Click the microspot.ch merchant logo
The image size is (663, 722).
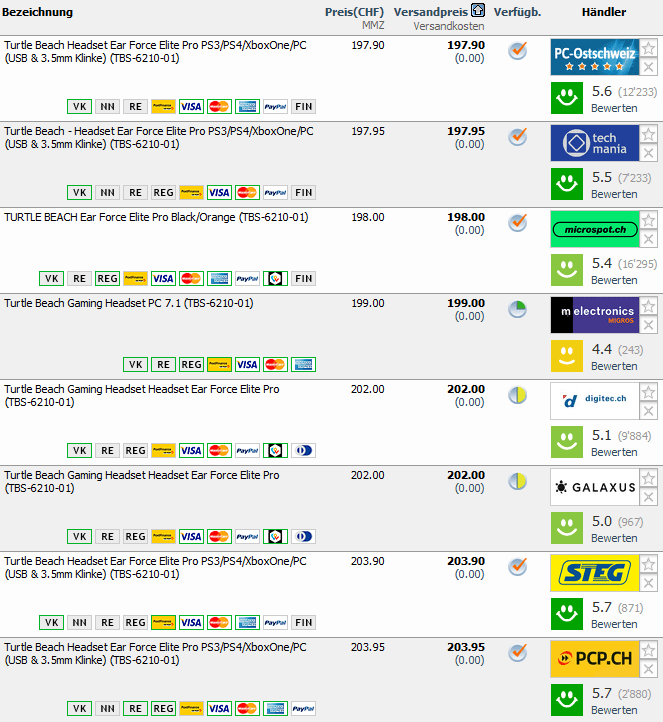tap(594, 229)
